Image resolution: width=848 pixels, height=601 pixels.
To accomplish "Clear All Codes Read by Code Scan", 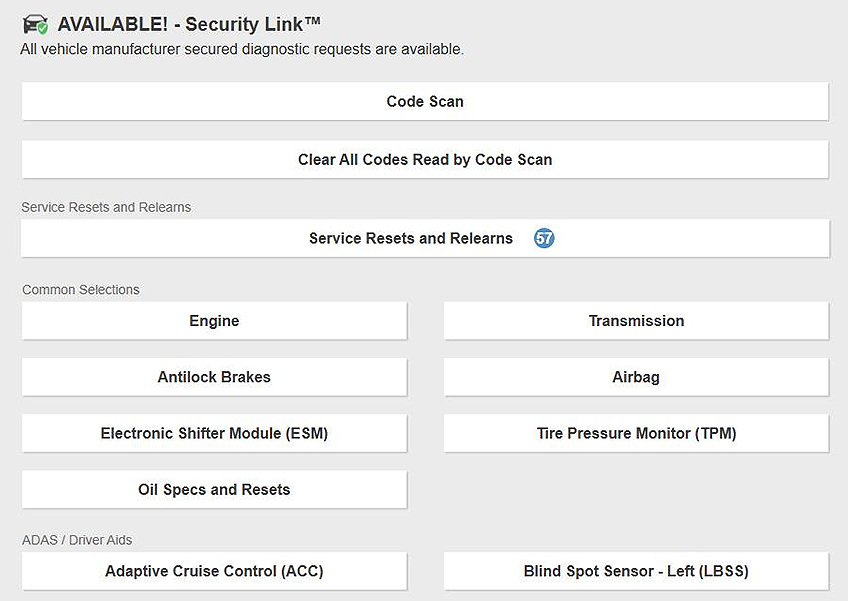I will [x=425, y=159].
